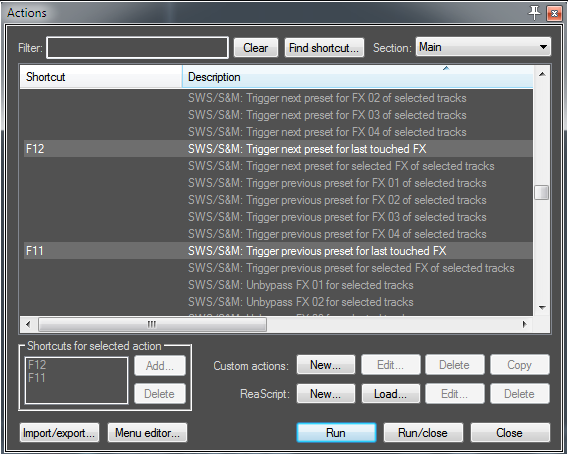
Task: Close the Actions window via the red X
Action: pos(554,13)
